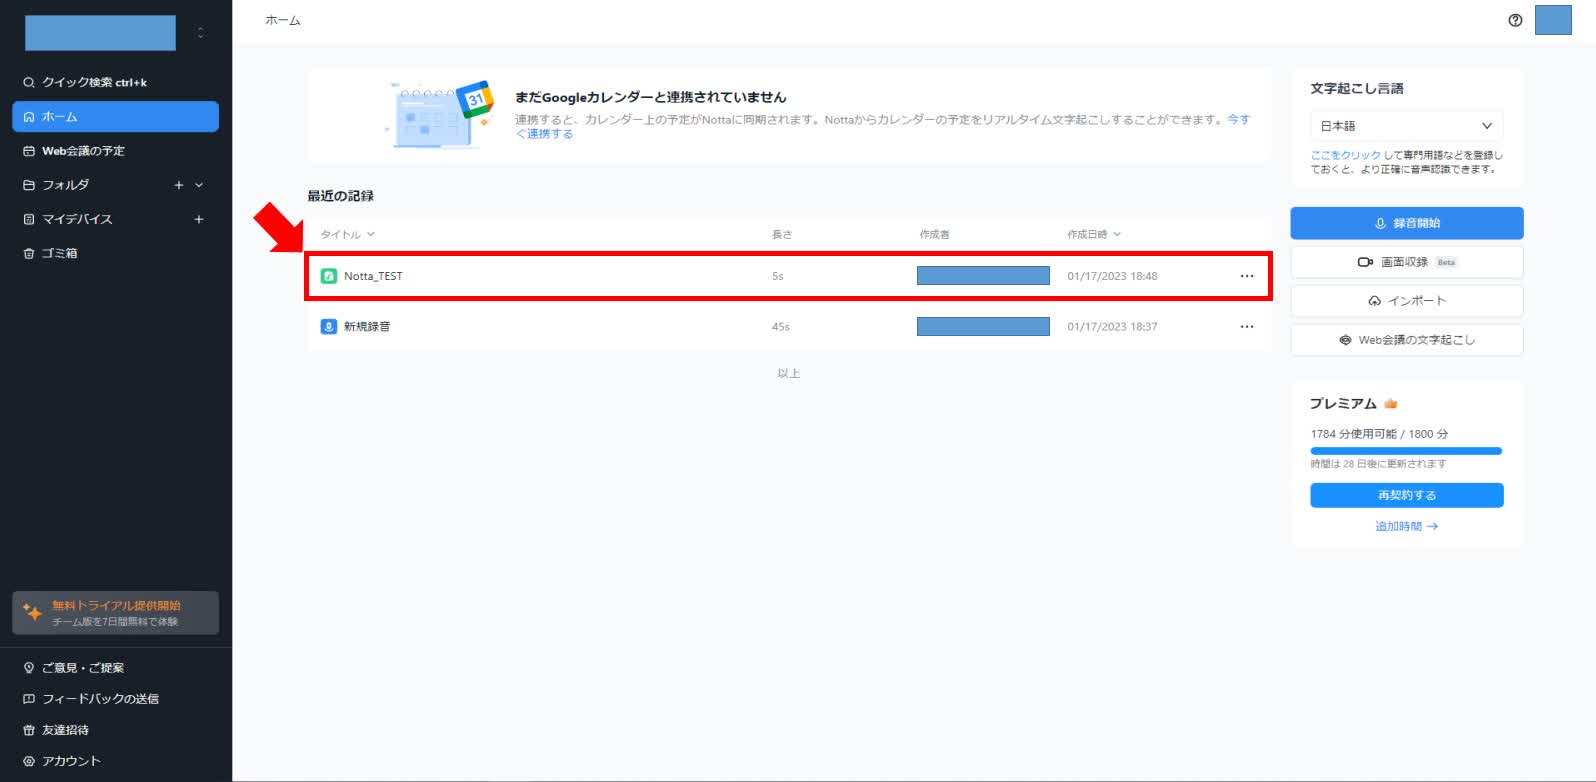Open Notta_TEST record

tap(788, 275)
